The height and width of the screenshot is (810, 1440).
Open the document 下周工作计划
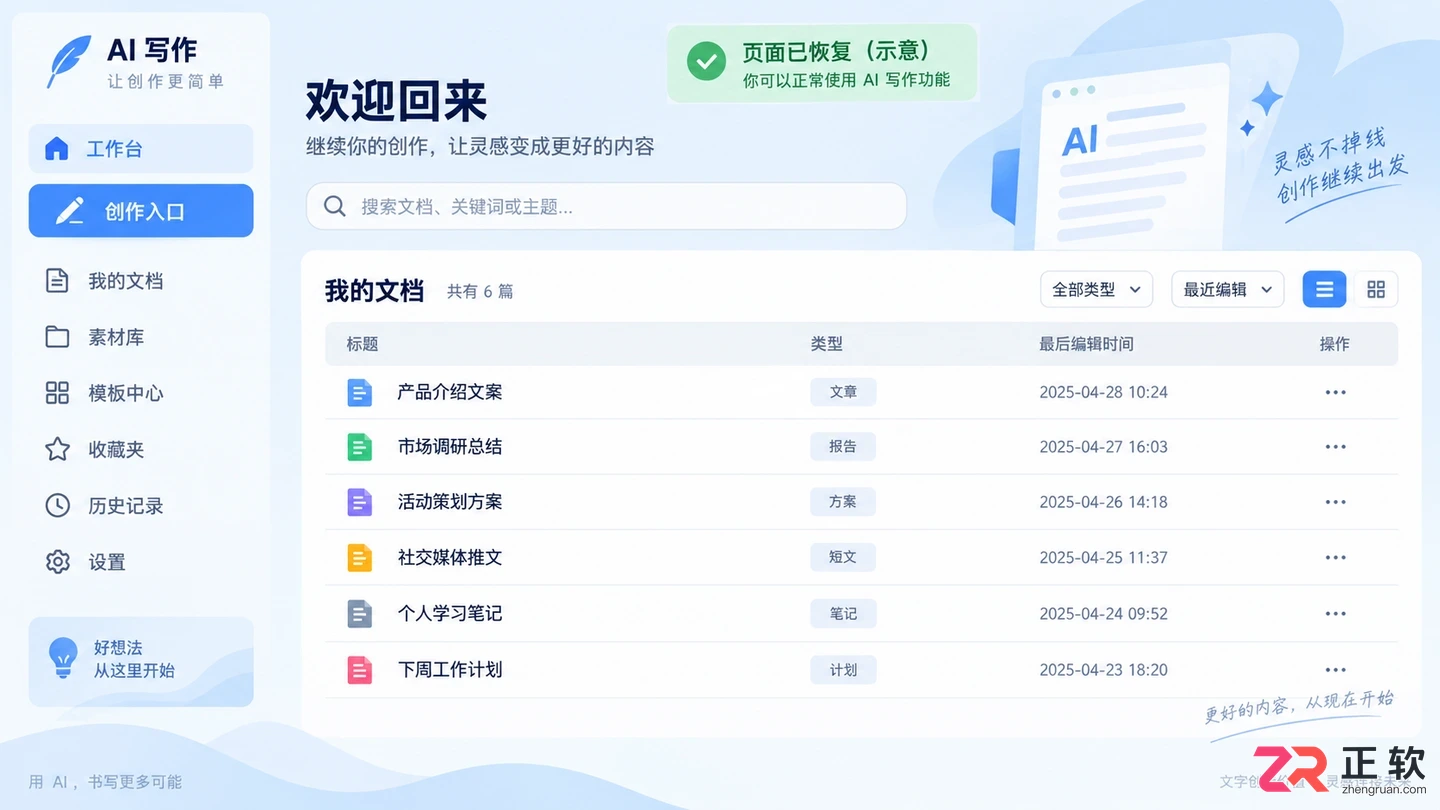pyautogui.click(x=450, y=670)
